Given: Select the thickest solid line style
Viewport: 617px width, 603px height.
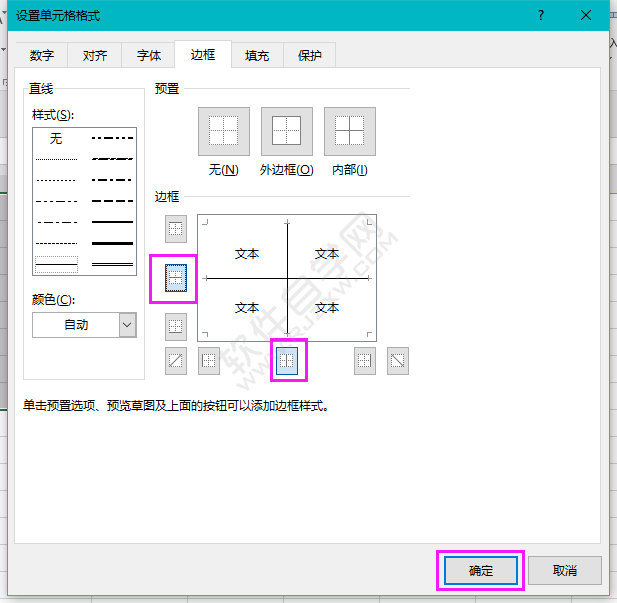Looking at the screenshot, I should click(113, 243).
